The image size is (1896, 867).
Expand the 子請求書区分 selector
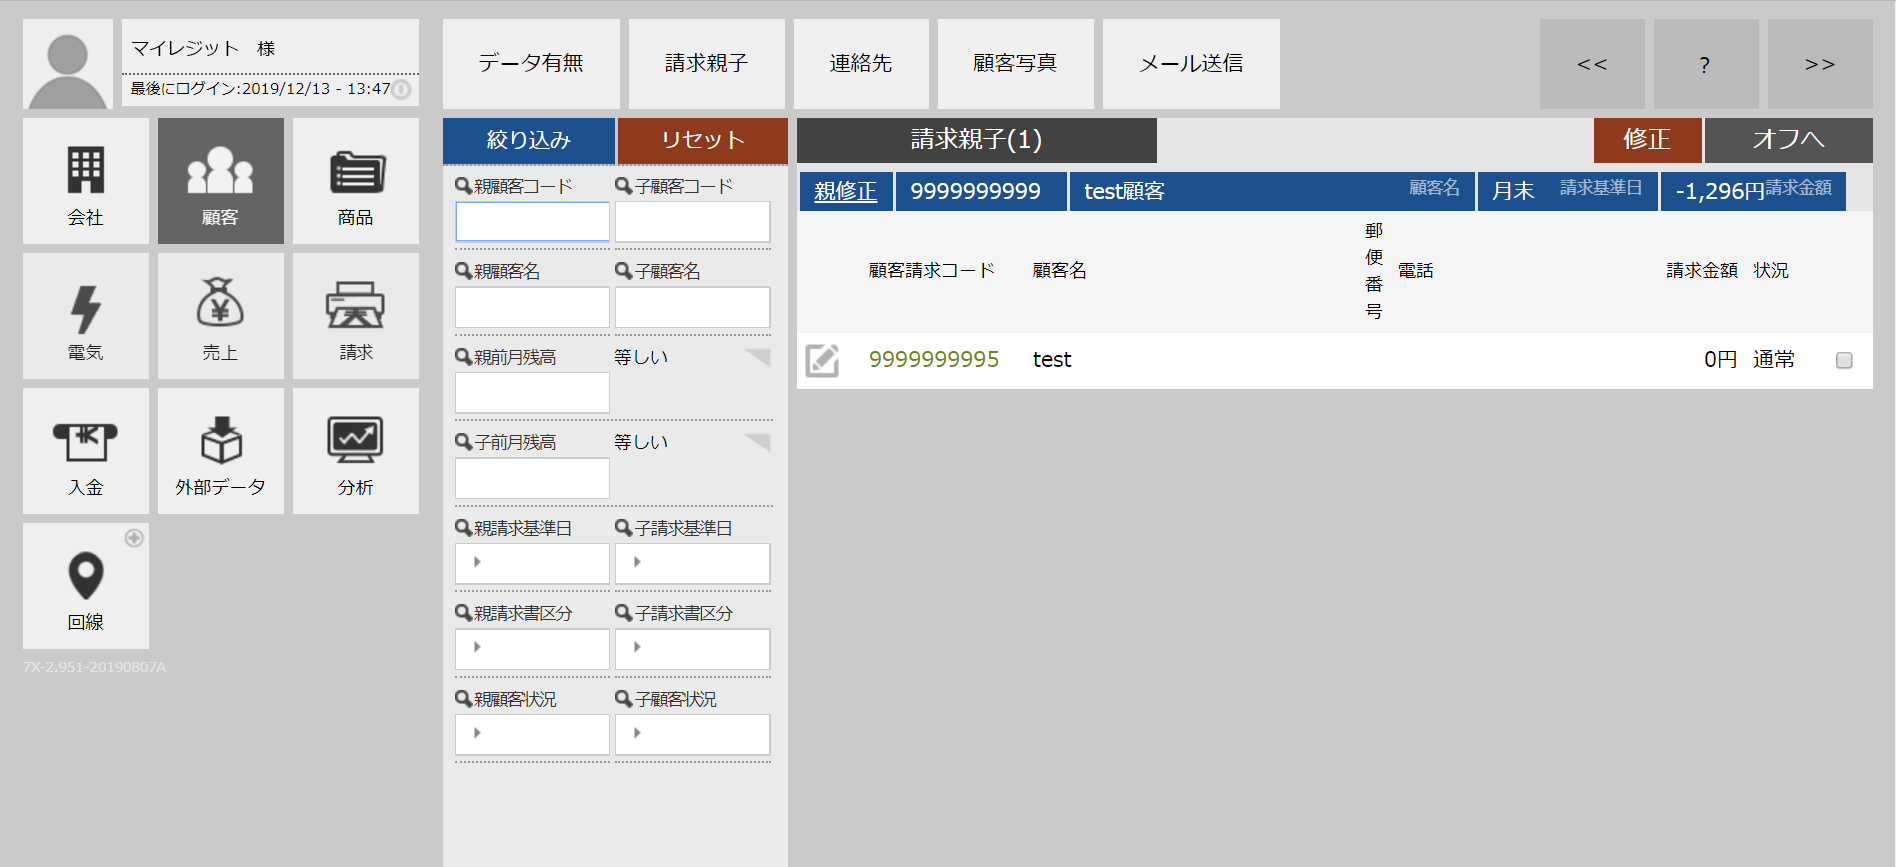coord(692,648)
